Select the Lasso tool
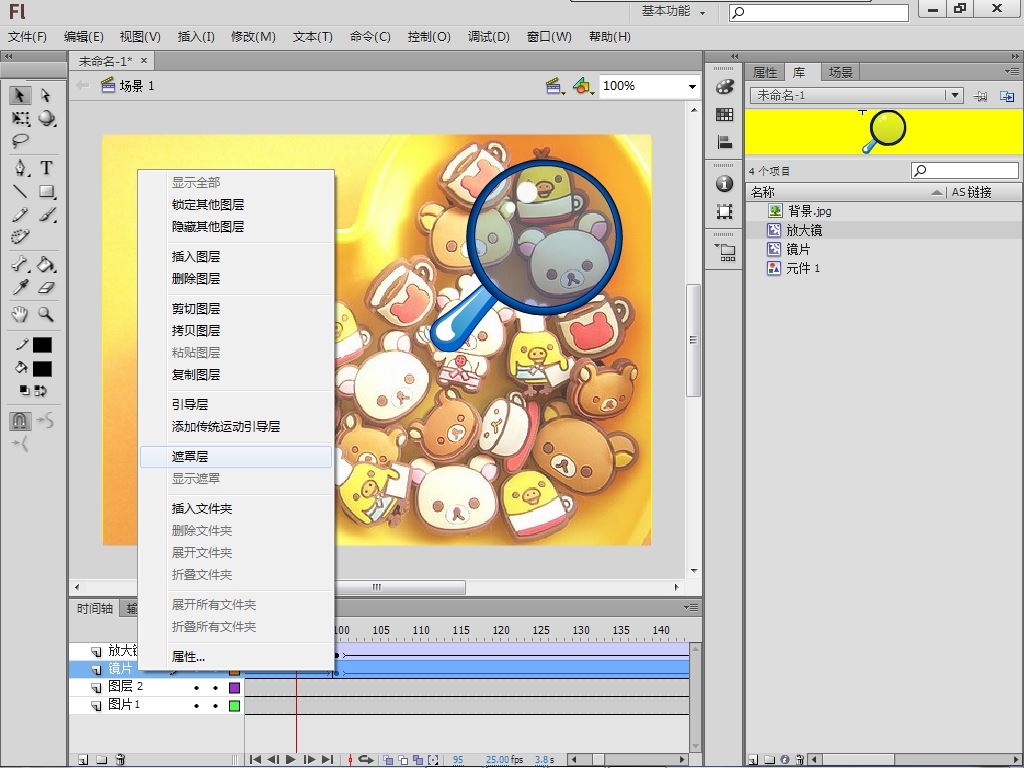This screenshot has height=768, width=1024. pos(20,140)
